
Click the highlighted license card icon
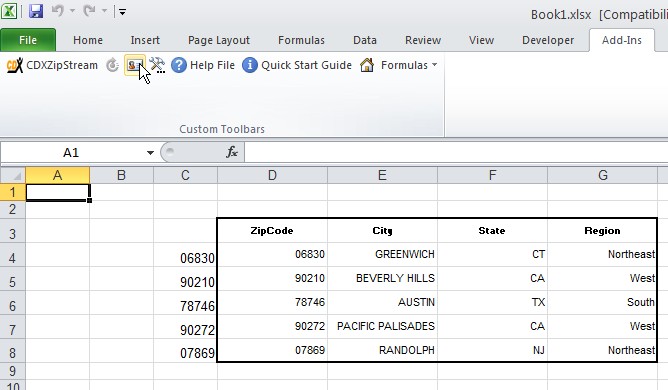click(134, 65)
